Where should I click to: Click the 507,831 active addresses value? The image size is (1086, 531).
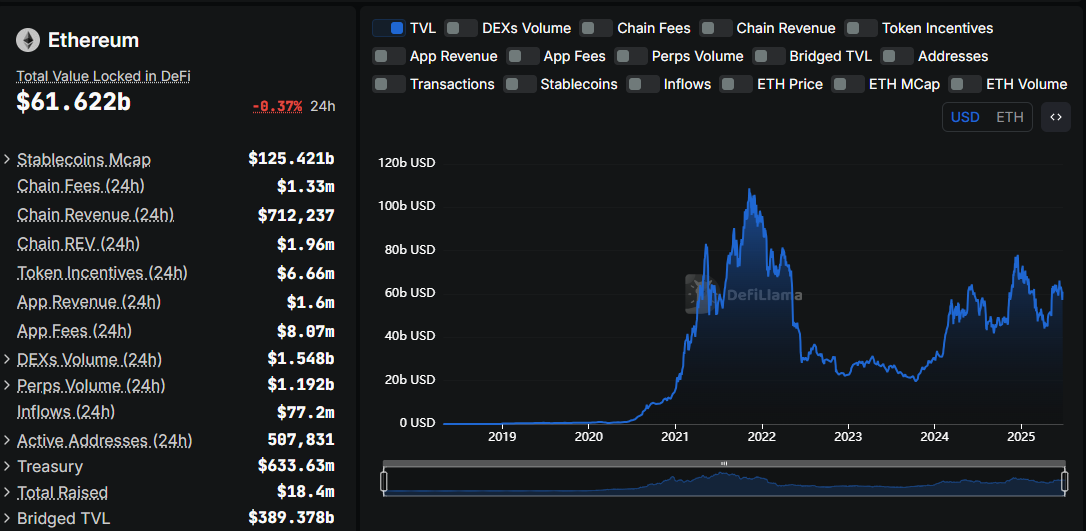(301, 440)
